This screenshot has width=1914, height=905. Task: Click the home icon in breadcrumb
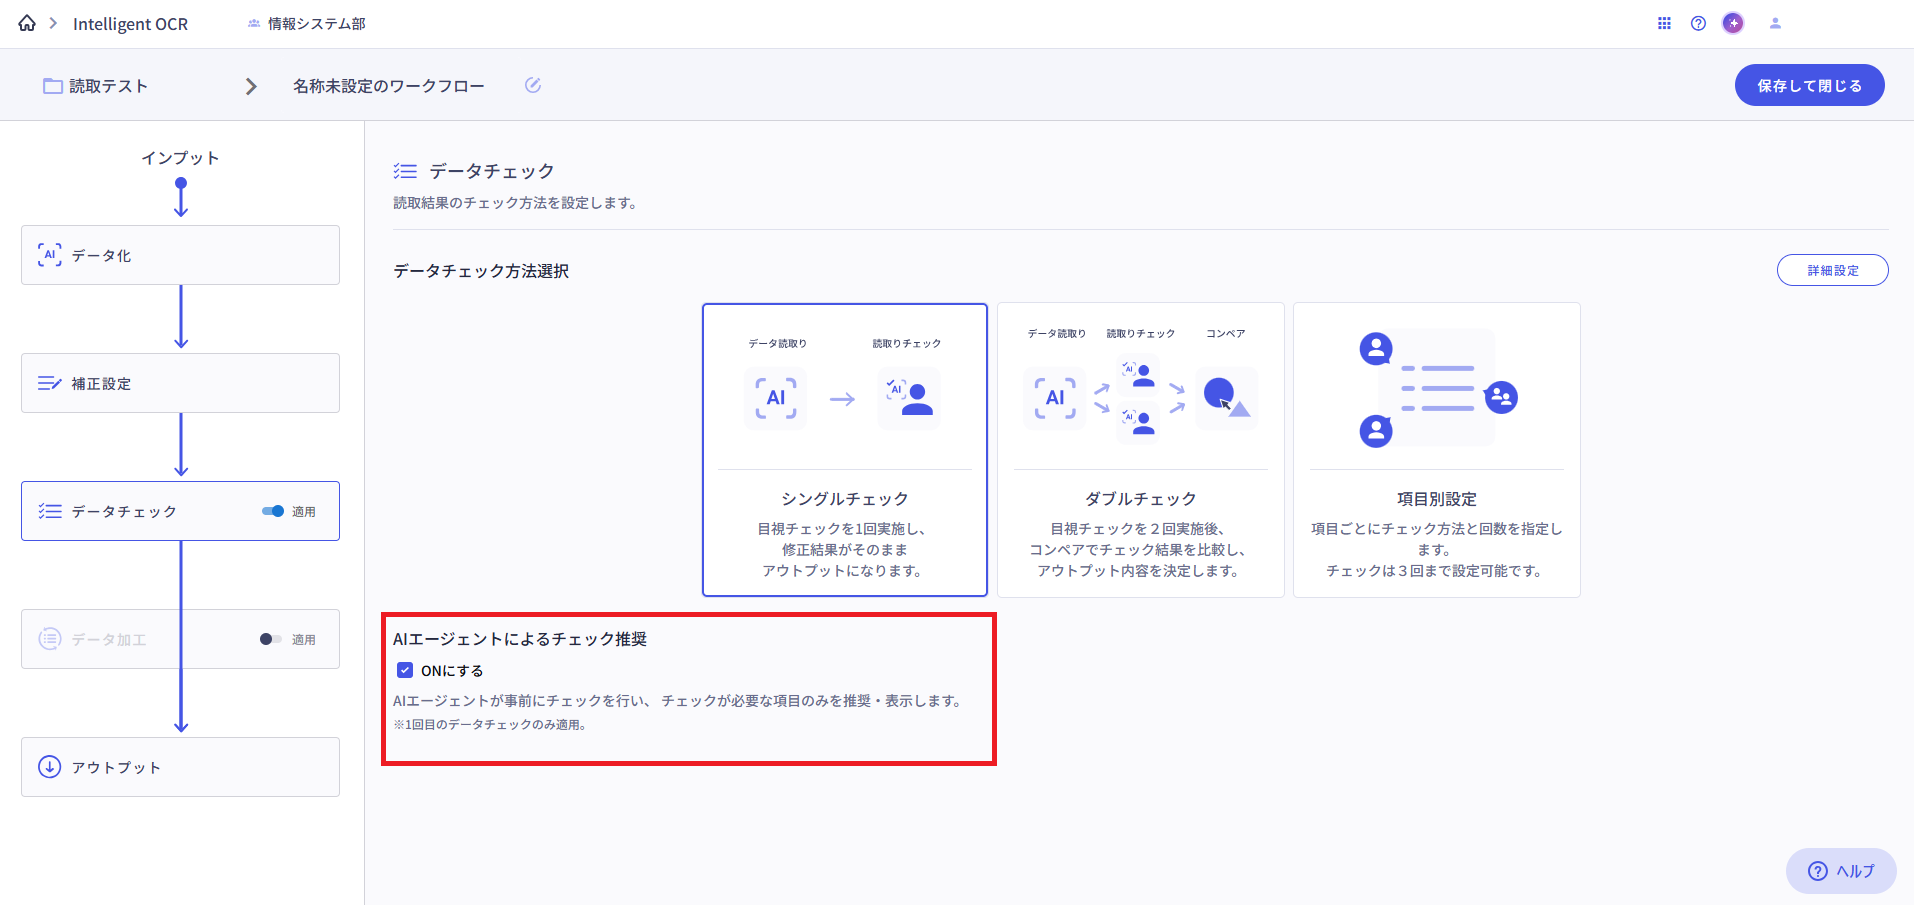(27, 23)
